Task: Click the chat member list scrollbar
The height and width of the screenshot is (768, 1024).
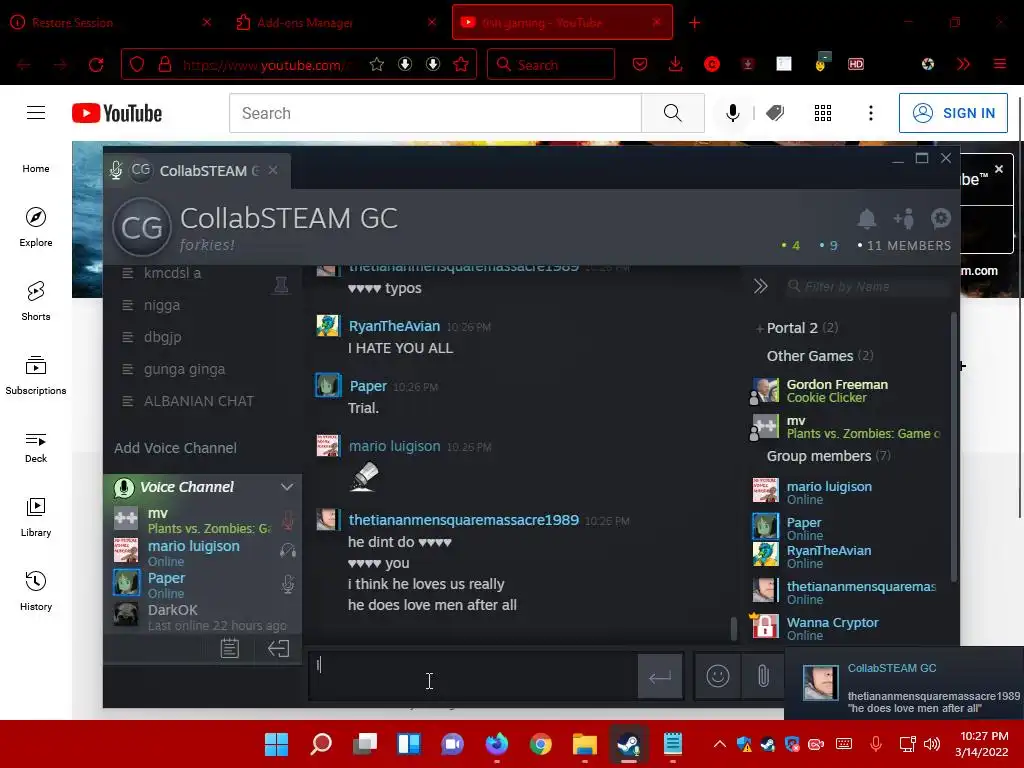Action: tap(953, 447)
